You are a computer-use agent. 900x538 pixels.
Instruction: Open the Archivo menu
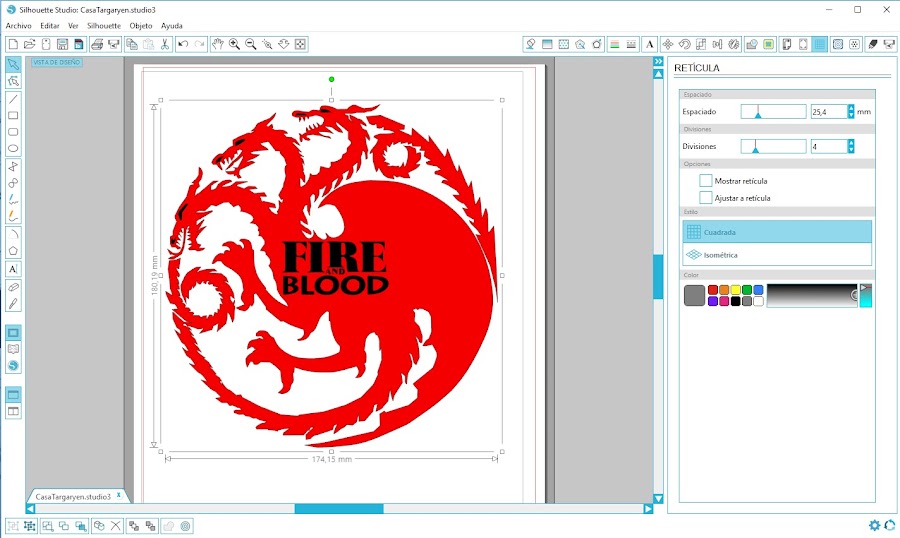18,26
